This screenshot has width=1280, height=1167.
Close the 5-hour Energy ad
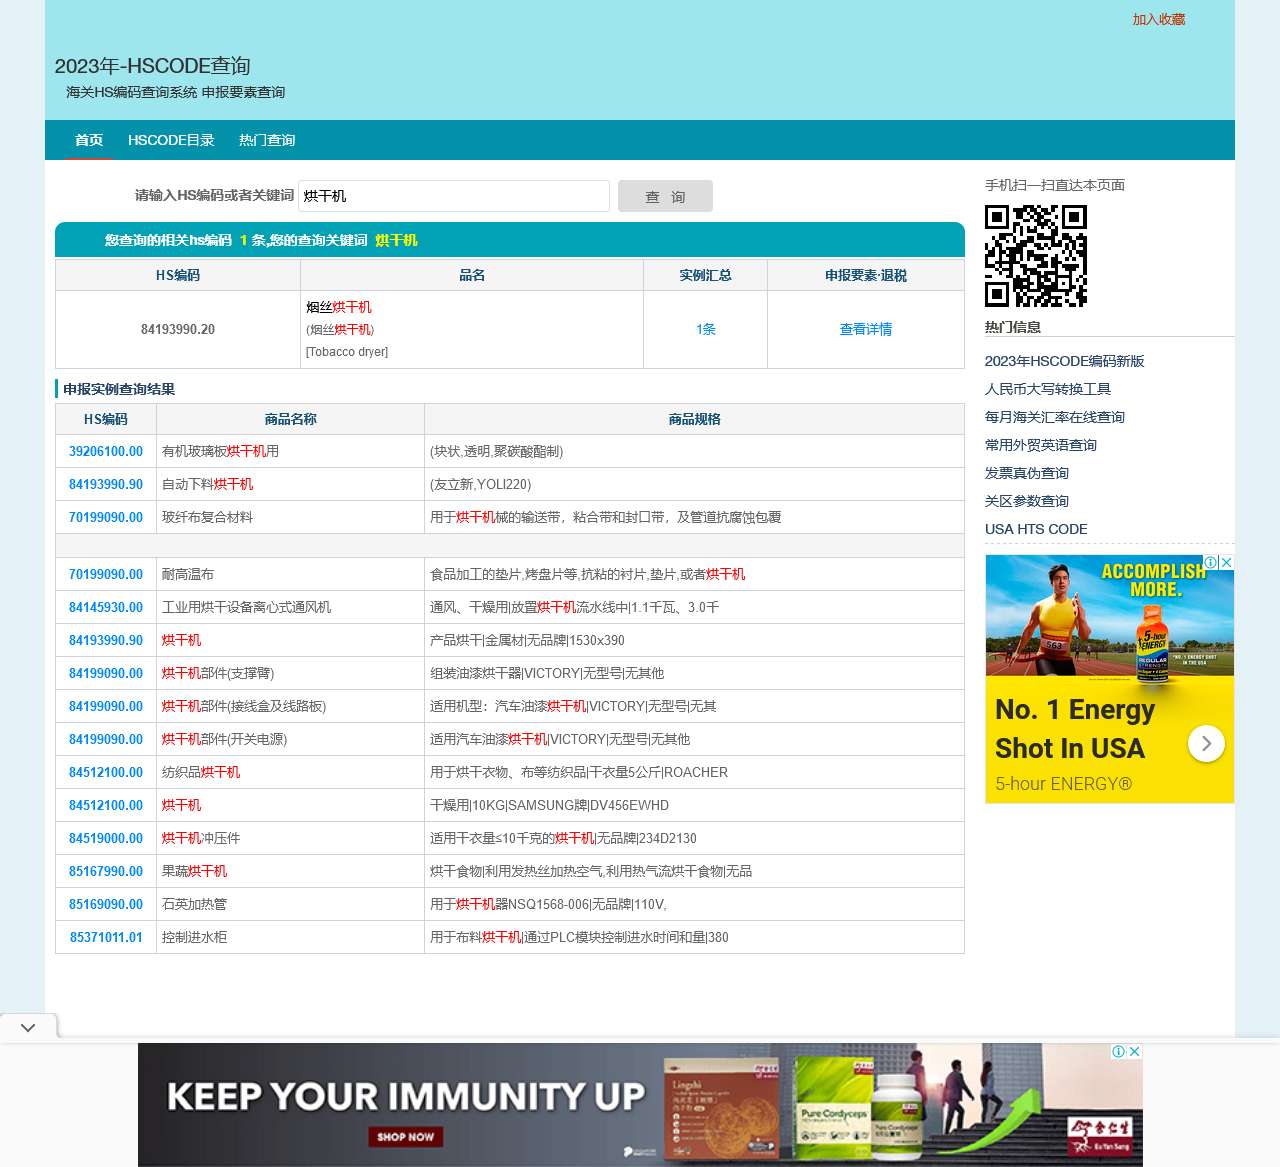[1226, 562]
